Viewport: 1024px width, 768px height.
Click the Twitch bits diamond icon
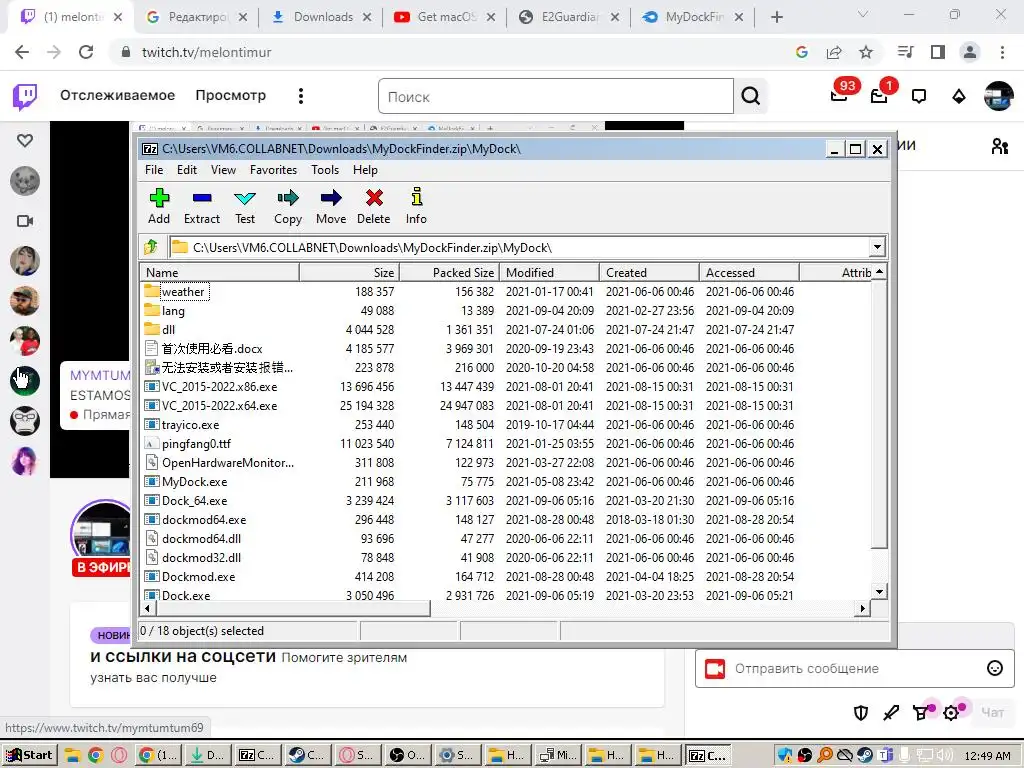959,97
